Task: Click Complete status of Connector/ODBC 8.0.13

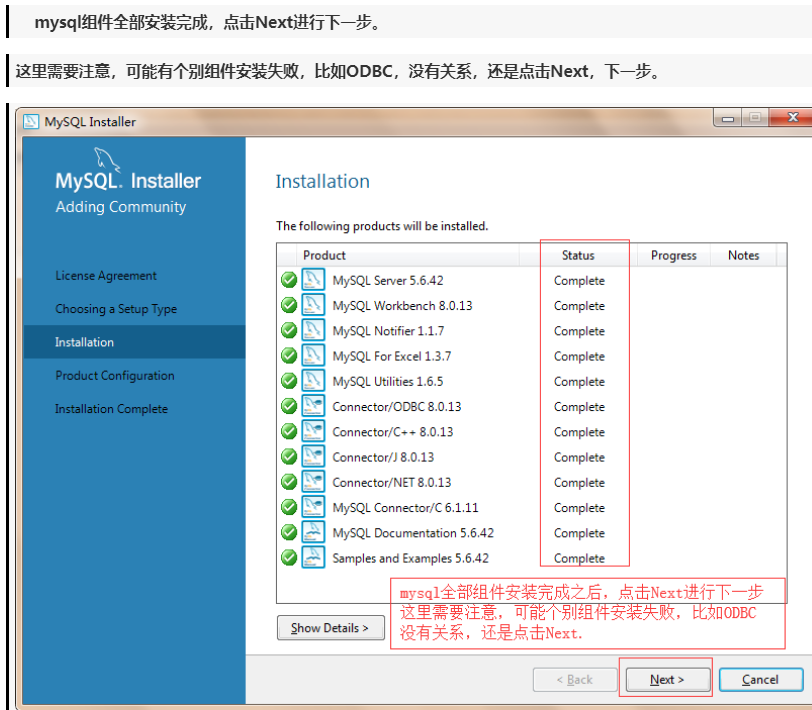Action: click(x=579, y=407)
